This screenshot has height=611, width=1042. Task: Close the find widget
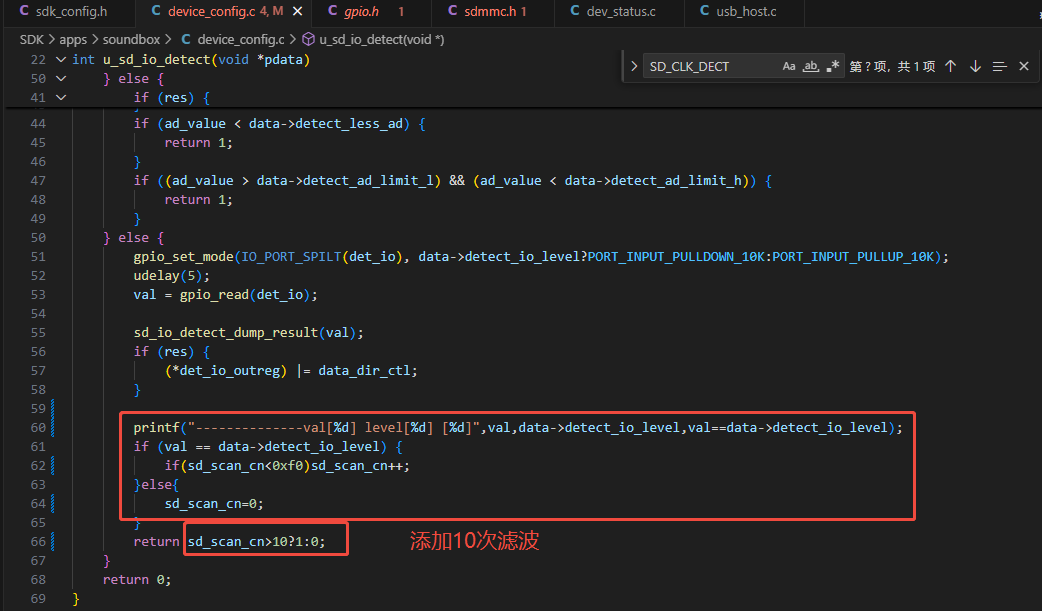pyautogui.click(x=1024, y=66)
